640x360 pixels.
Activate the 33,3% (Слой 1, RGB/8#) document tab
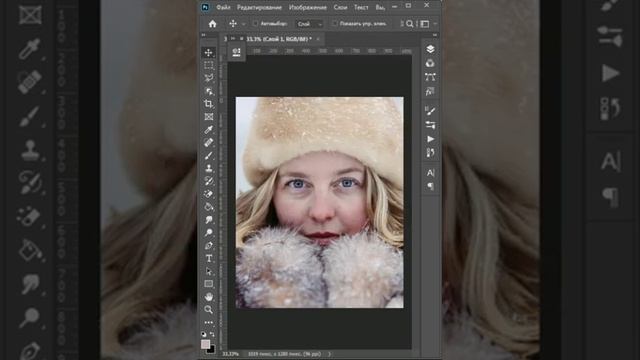[x=278, y=39]
